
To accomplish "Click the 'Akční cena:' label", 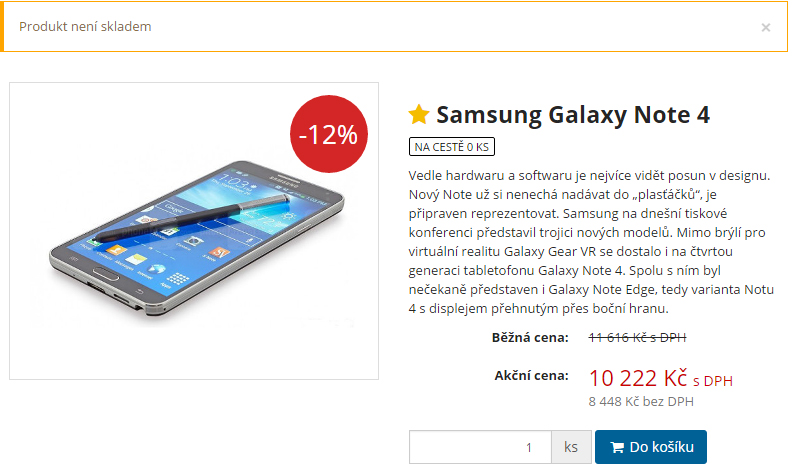I will tap(532, 376).
